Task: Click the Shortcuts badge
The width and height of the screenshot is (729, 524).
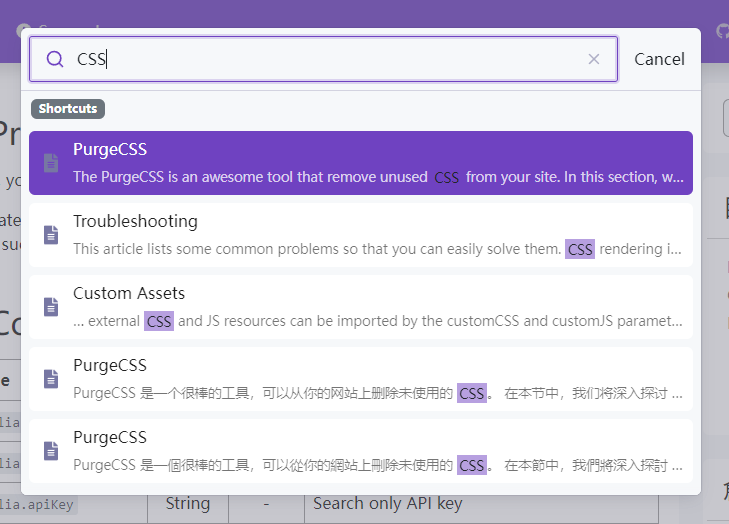Action: point(68,109)
